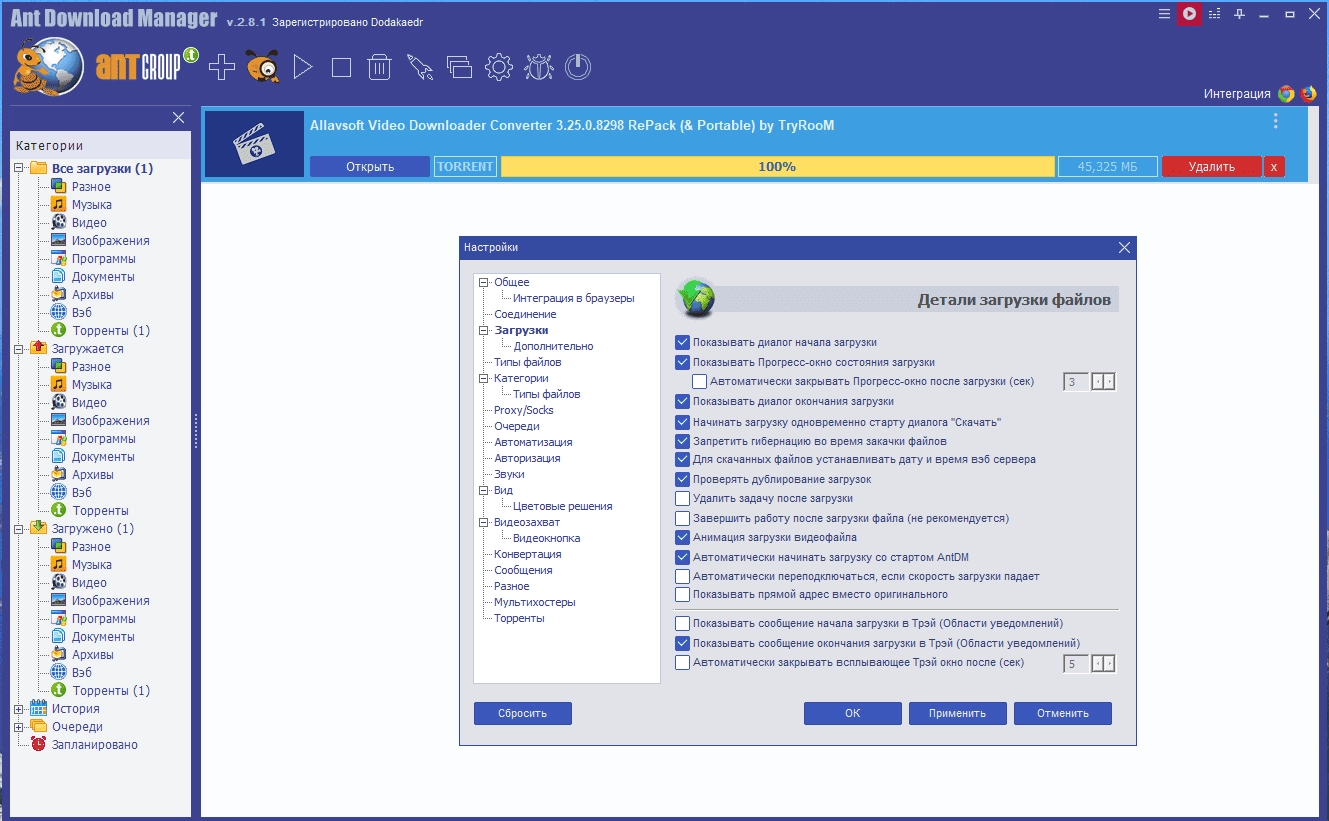The height and width of the screenshot is (821, 1329).
Task: Click the pin window title bar icon
Action: [x=1241, y=14]
